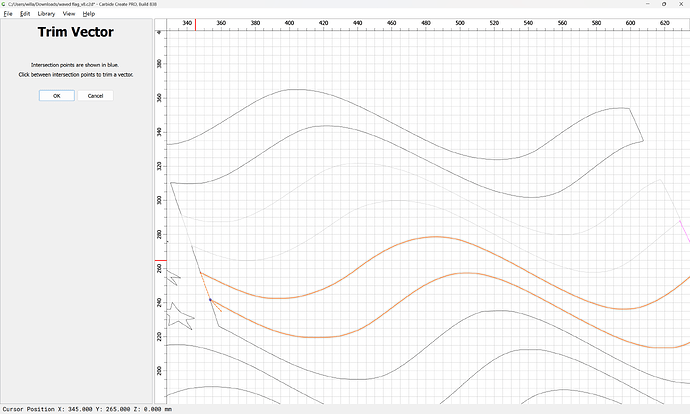This screenshot has height=414, width=690.
Task: Click the Cursor Position status bar text
Action: 70,409
